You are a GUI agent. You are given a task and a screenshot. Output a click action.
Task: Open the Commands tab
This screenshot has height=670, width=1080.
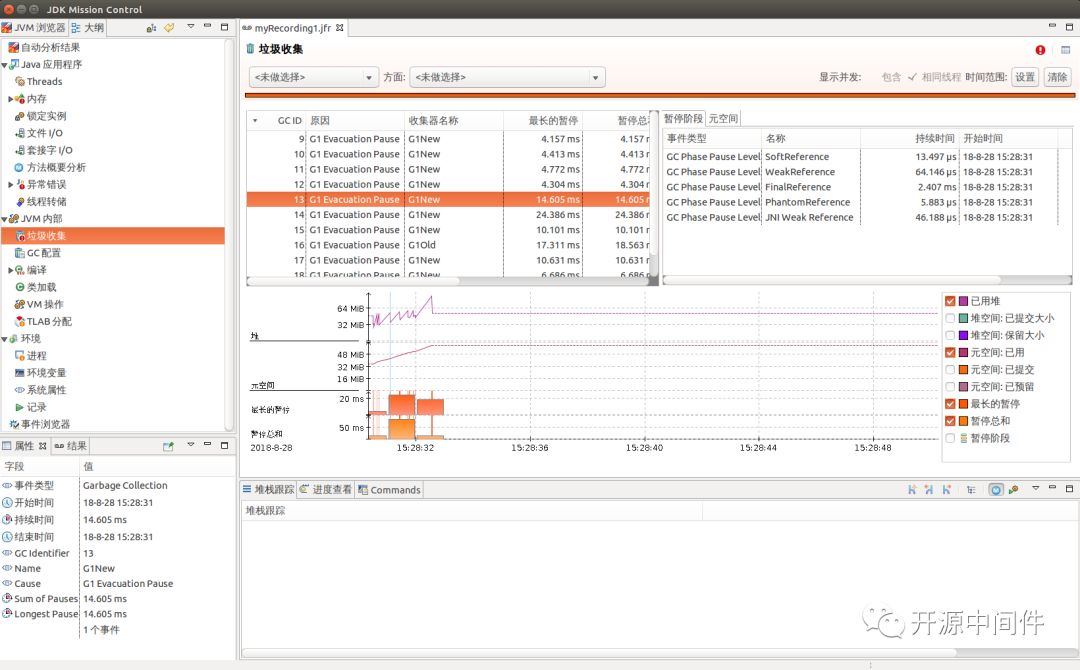(x=389, y=490)
